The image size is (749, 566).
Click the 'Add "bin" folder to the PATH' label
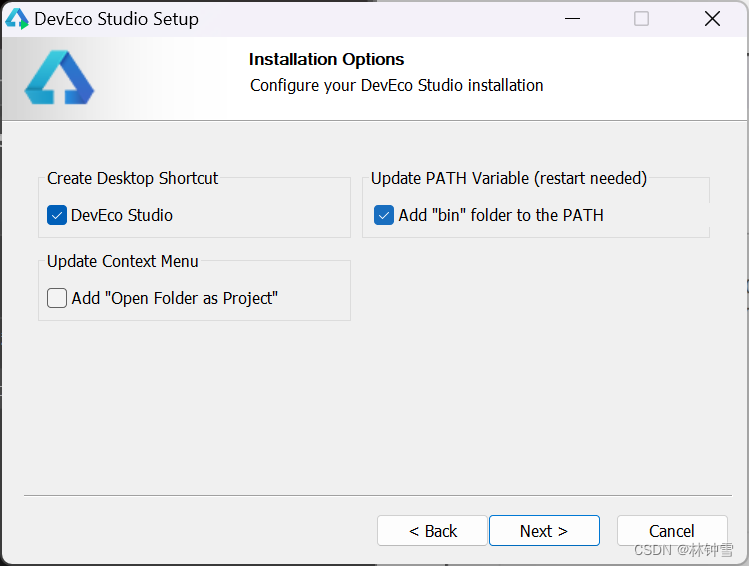tap(501, 215)
